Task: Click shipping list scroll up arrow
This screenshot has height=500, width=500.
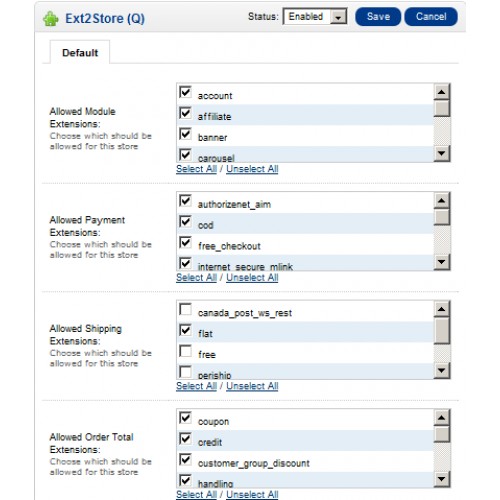Action: pos(442,309)
